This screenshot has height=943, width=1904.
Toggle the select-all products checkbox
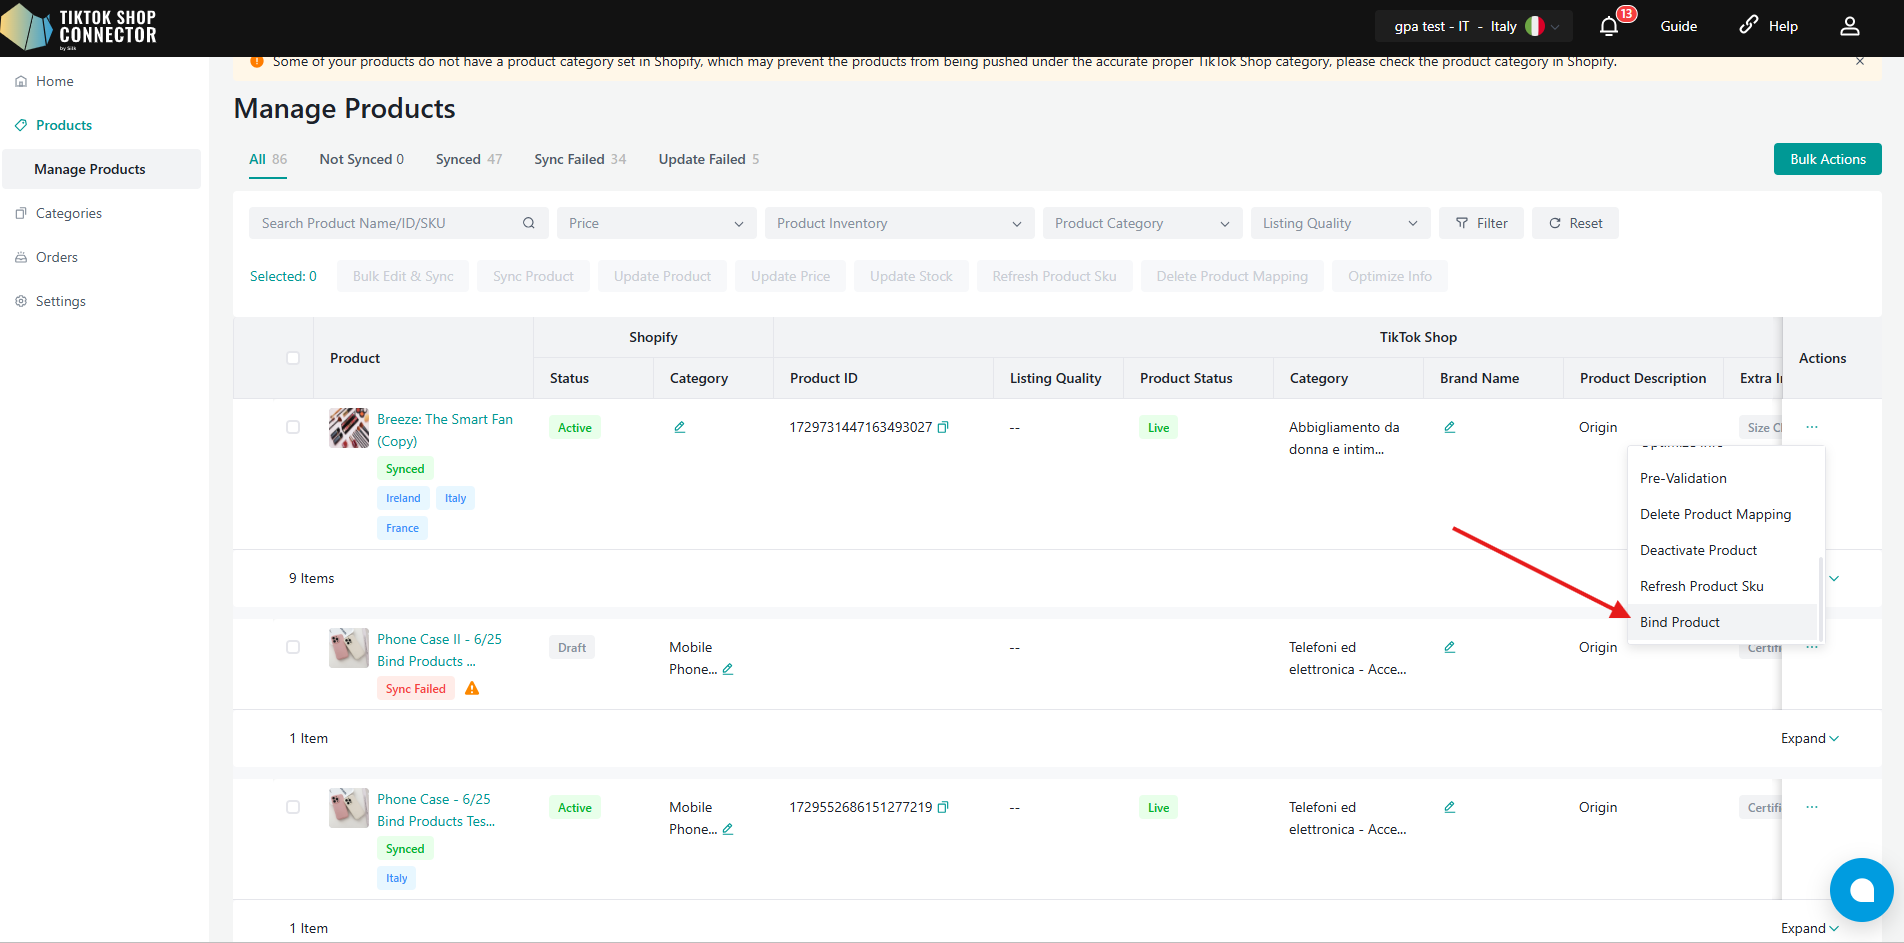293,358
